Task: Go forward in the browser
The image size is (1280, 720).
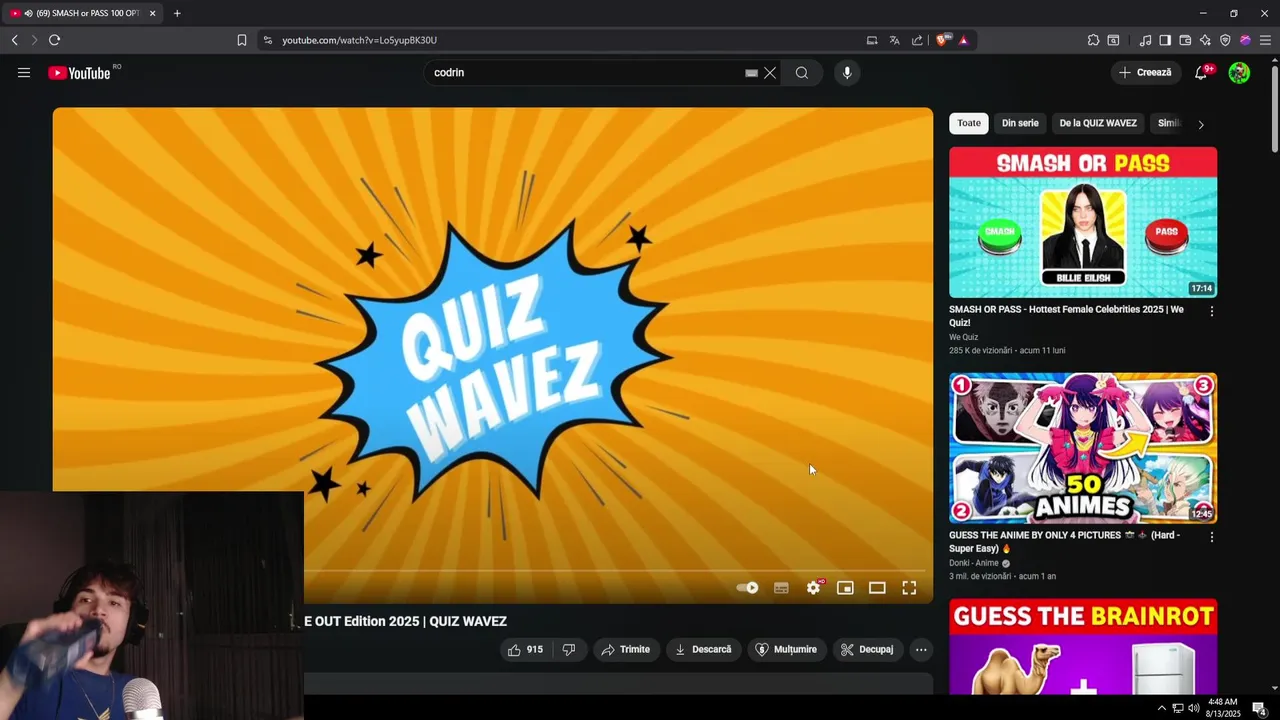Action: (x=34, y=40)
